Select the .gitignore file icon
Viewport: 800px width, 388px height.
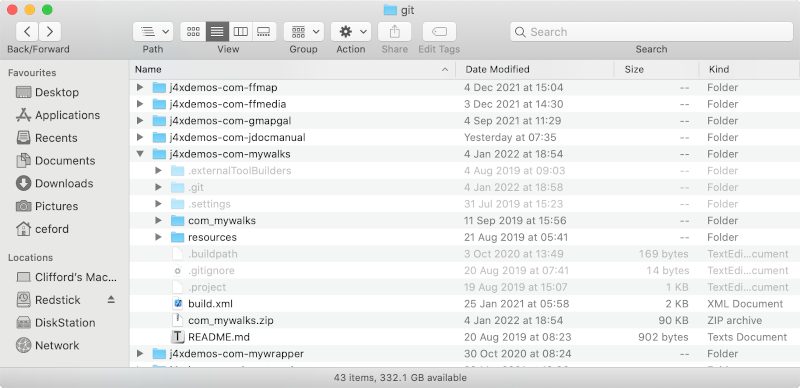pos(178,271)
